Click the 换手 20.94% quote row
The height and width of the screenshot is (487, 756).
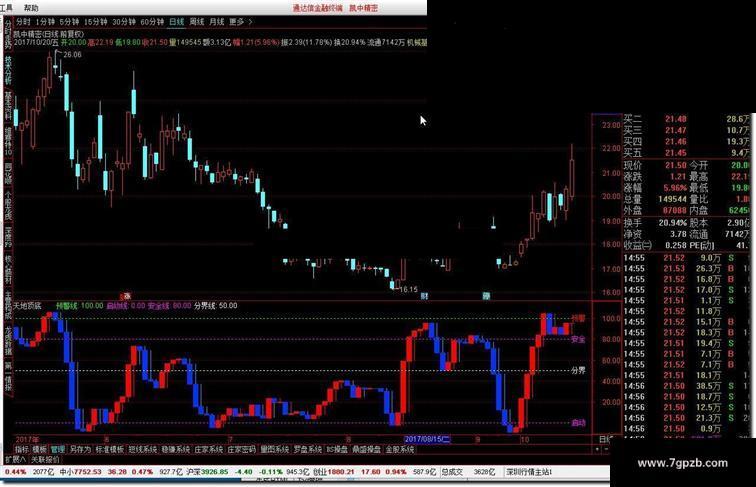tap(655, 223)
